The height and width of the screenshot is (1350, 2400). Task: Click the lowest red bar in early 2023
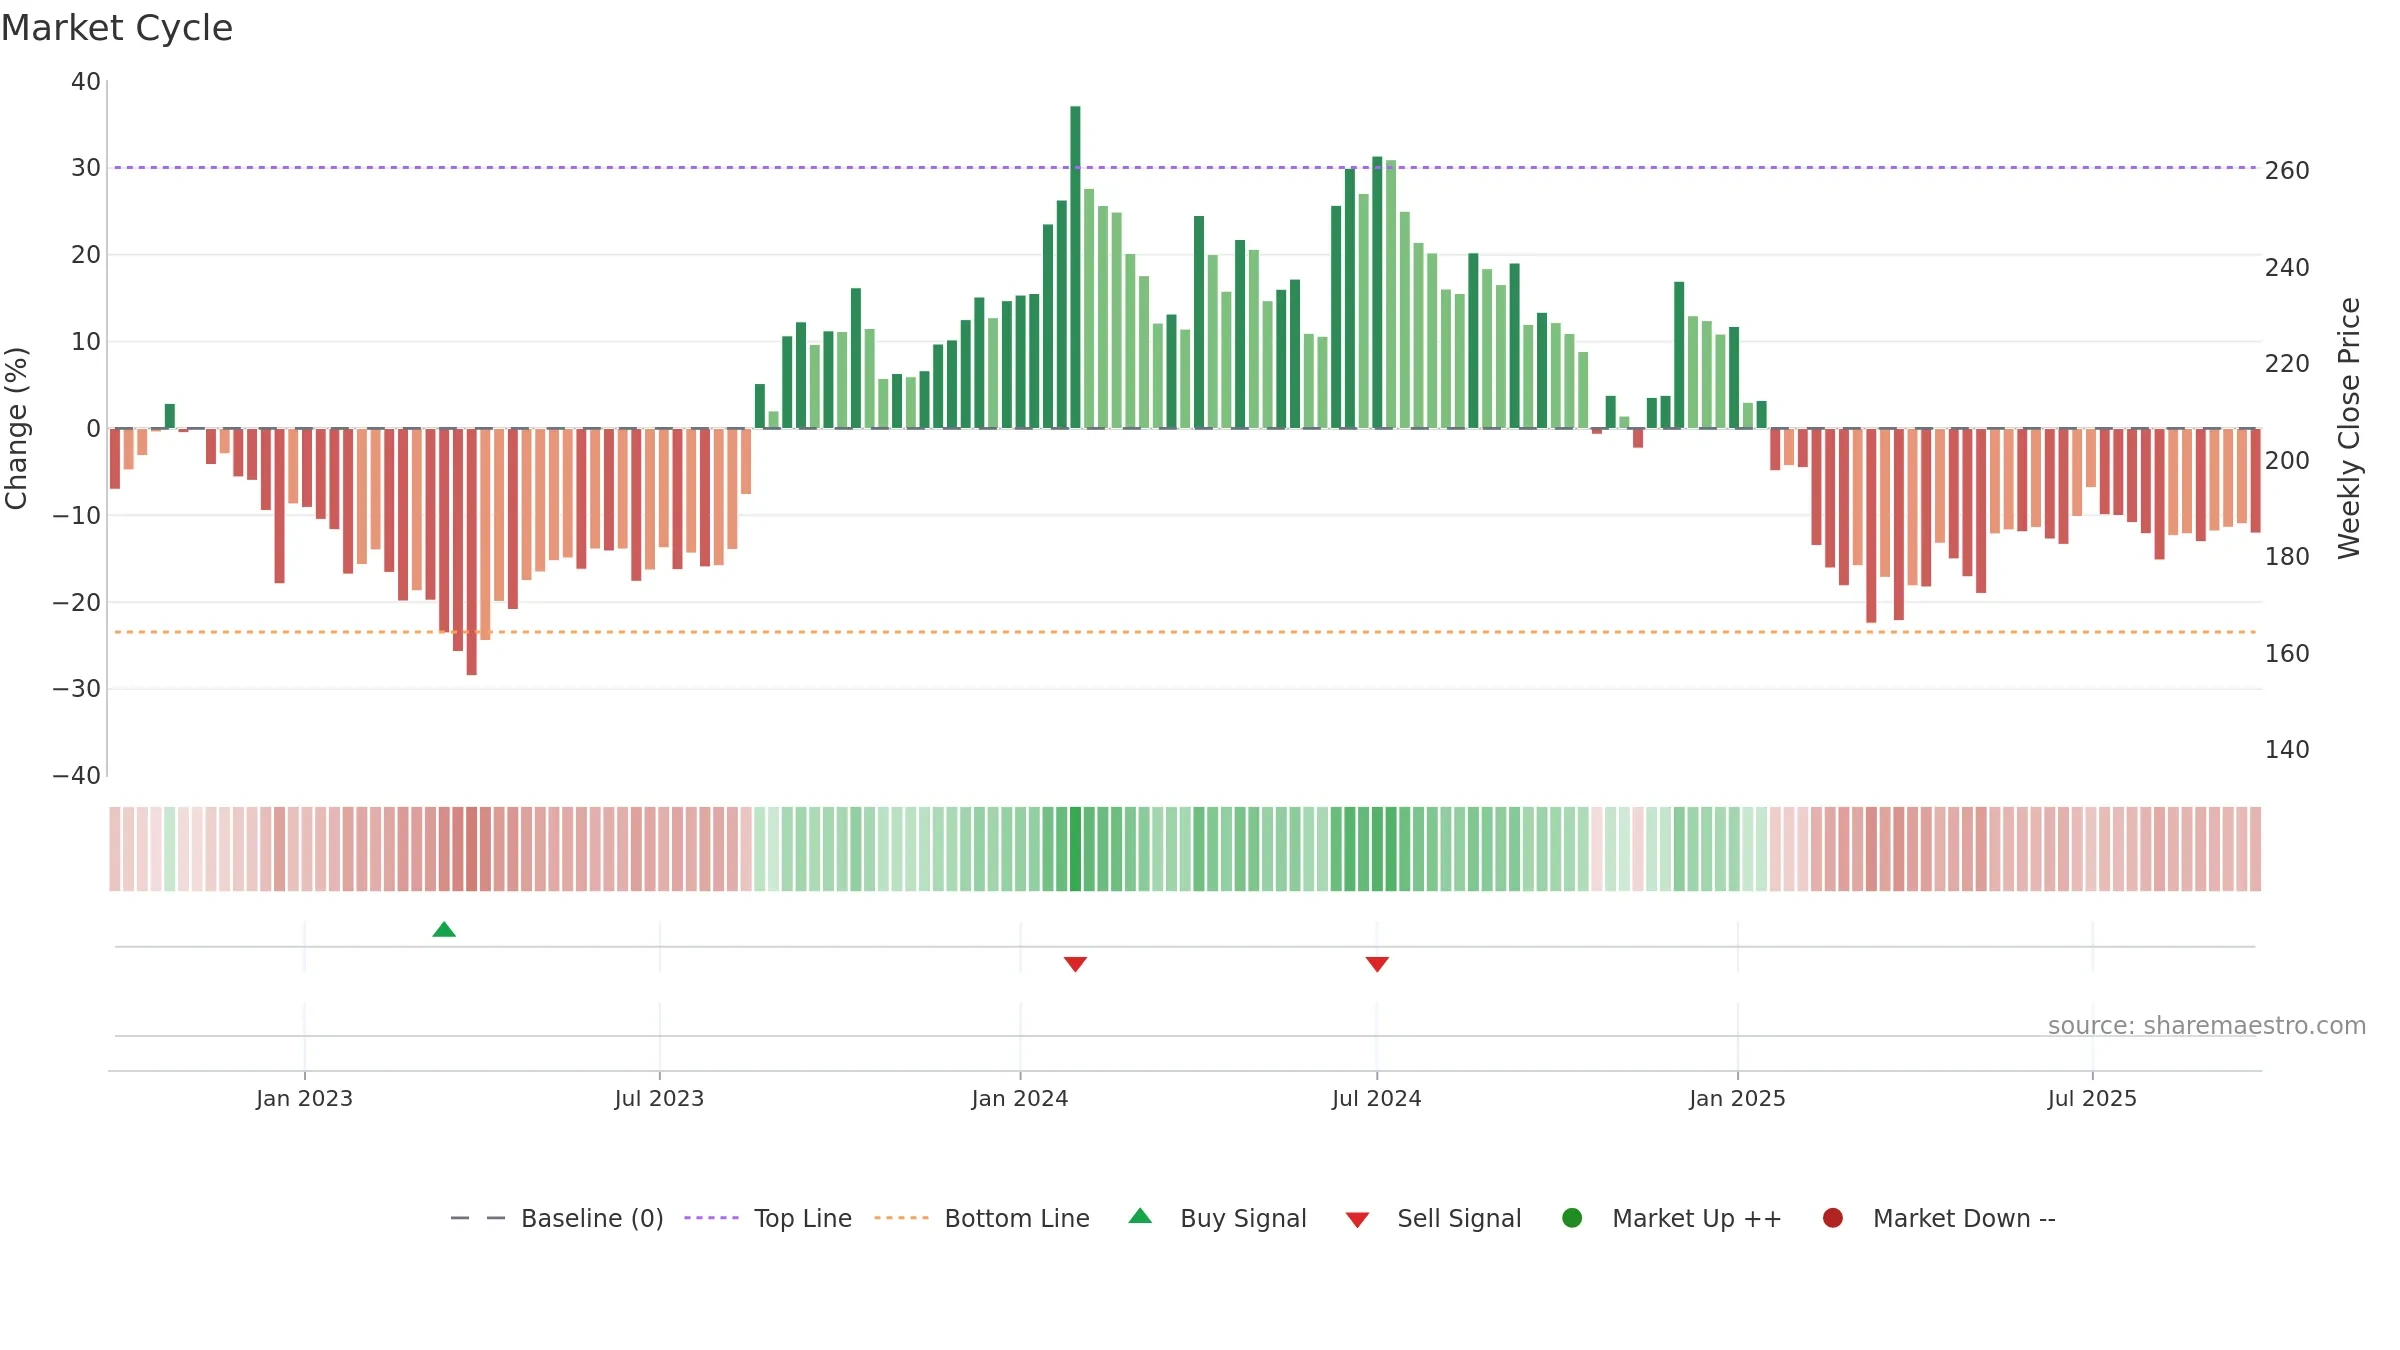click(x=472, y=552)
